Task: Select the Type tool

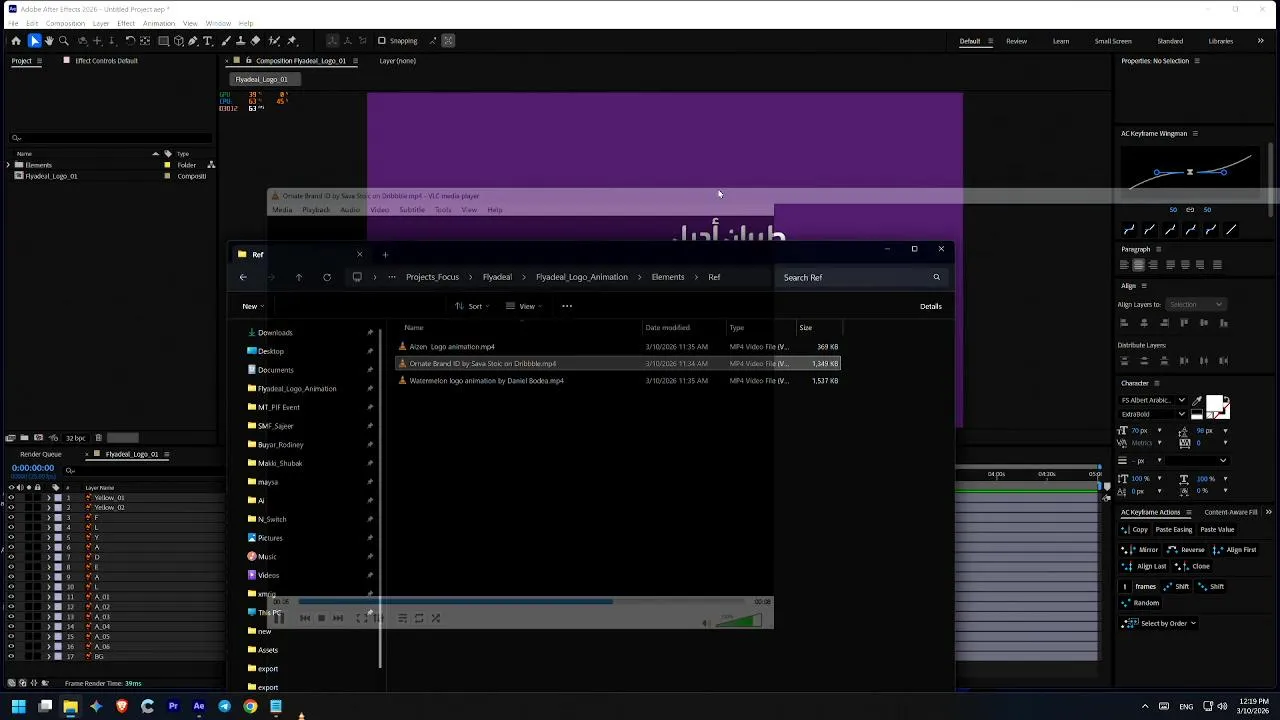Action: (208, 41)
